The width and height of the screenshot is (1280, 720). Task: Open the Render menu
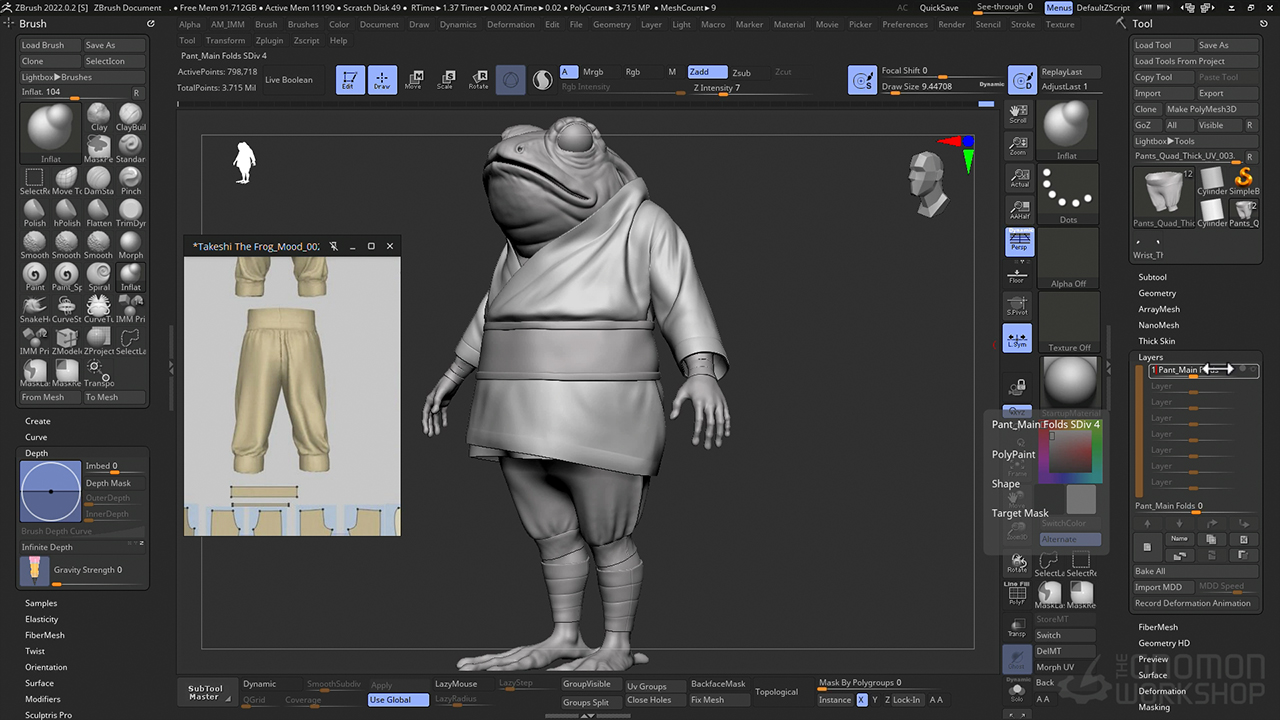951,24
